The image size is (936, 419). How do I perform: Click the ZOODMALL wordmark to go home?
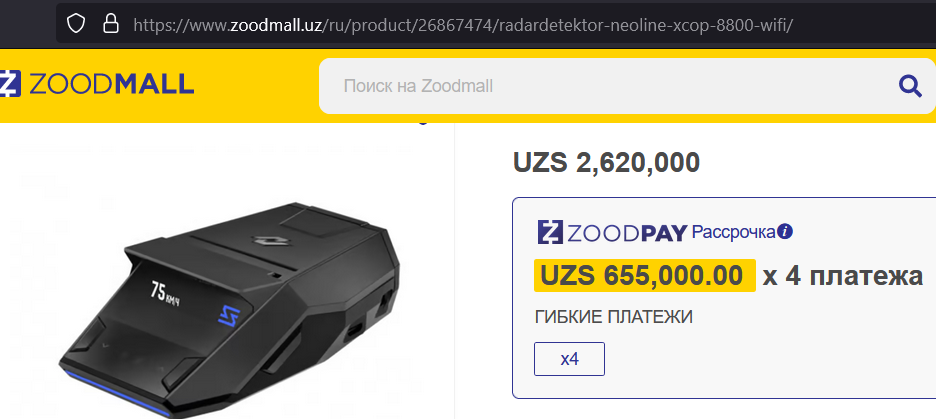[112, 84]
